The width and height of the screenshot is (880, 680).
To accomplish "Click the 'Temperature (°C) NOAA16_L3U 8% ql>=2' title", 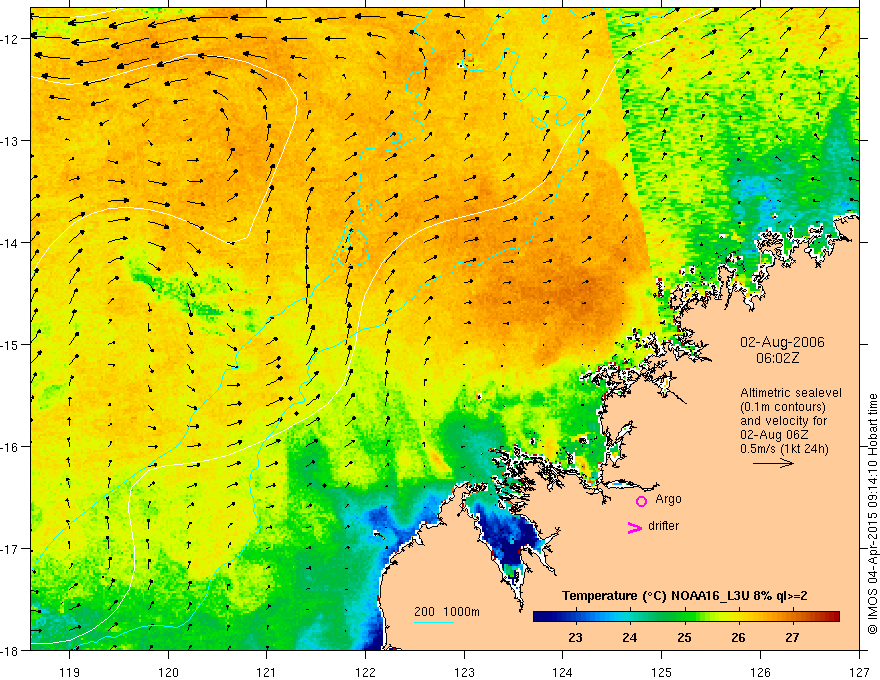I will click(685, 596).
